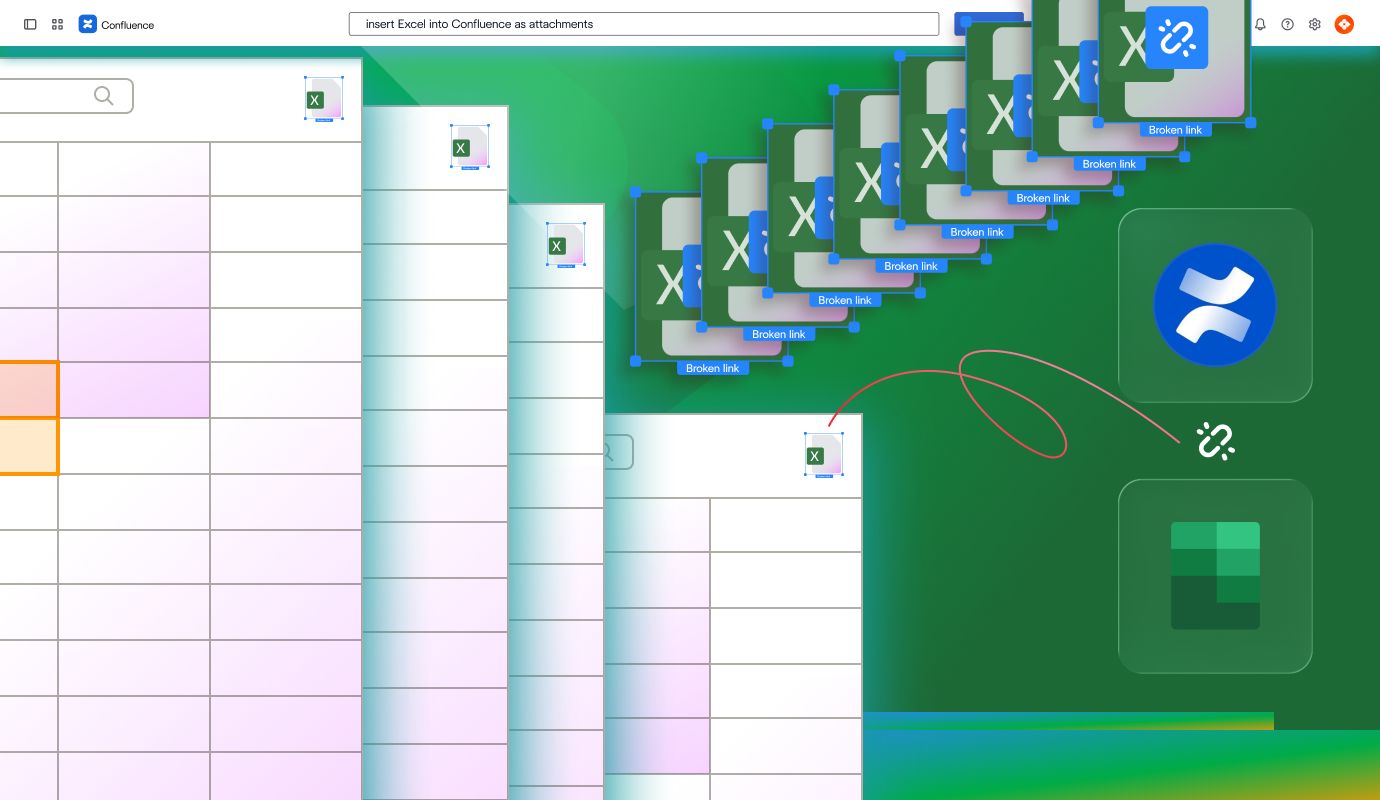Screen dimensions: 1380x800
Task: Click the top-right selection handle of the stacked attachments
Action: point(1251,120)
